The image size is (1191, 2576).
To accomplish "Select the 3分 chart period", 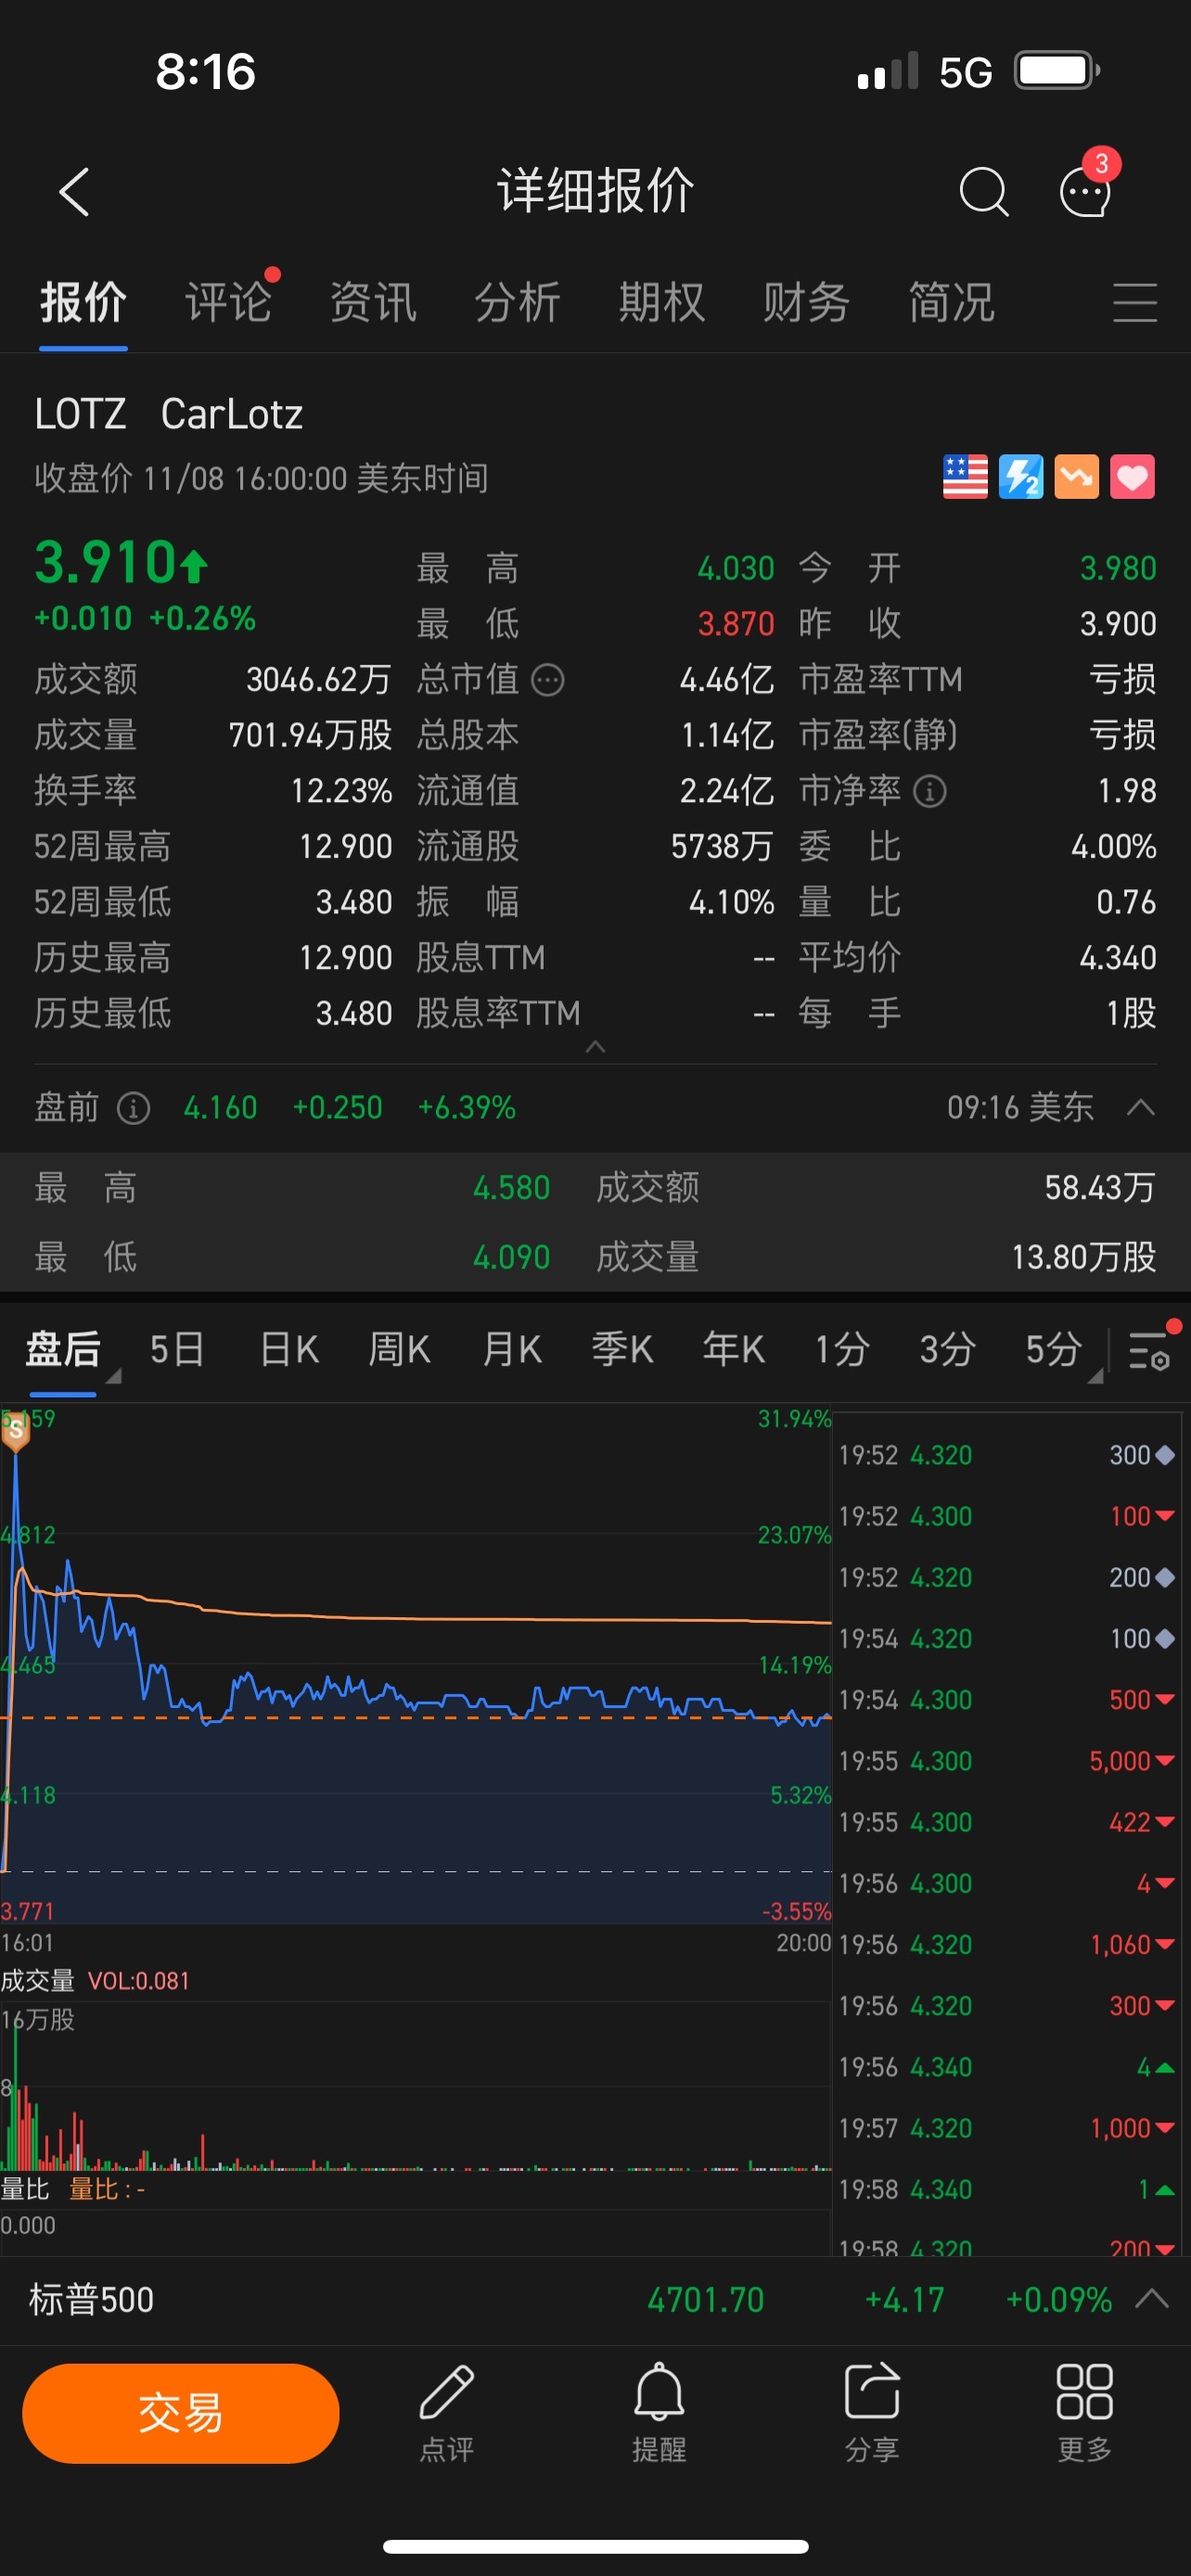I will click(x=947, y=1349).
